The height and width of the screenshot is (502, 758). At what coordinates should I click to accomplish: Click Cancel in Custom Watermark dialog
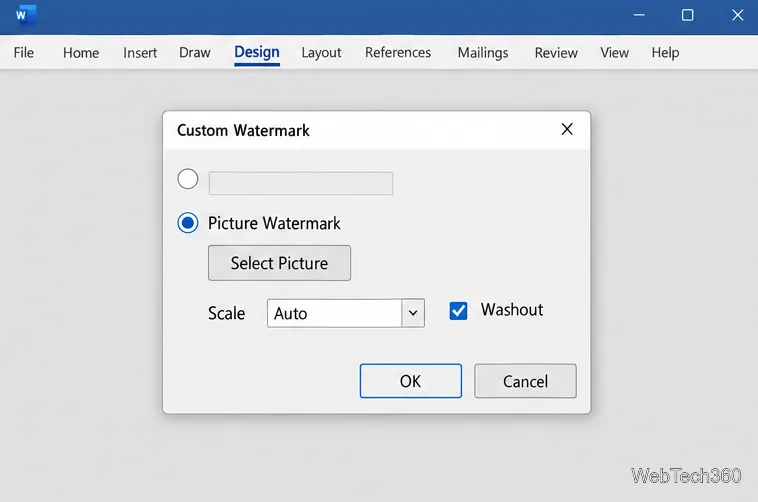525,381
